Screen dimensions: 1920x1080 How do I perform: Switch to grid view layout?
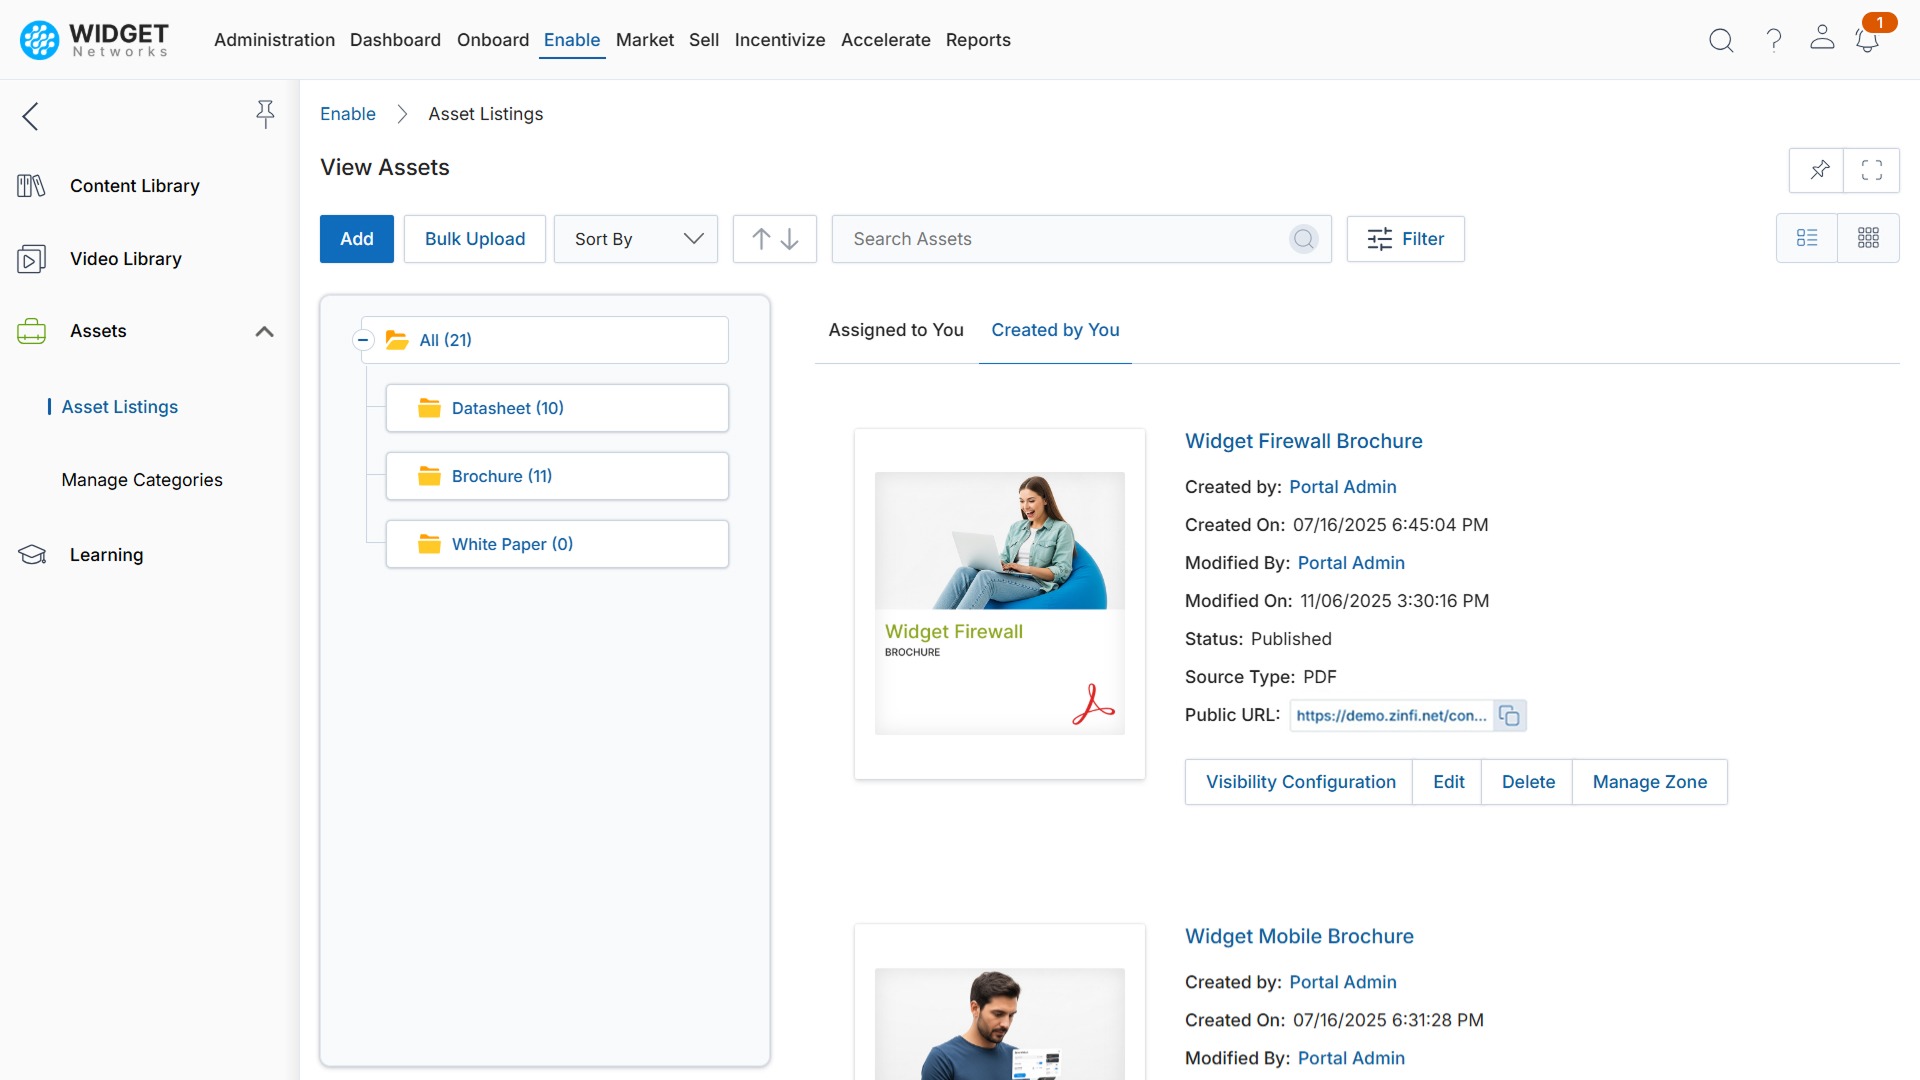point(1868,238)
